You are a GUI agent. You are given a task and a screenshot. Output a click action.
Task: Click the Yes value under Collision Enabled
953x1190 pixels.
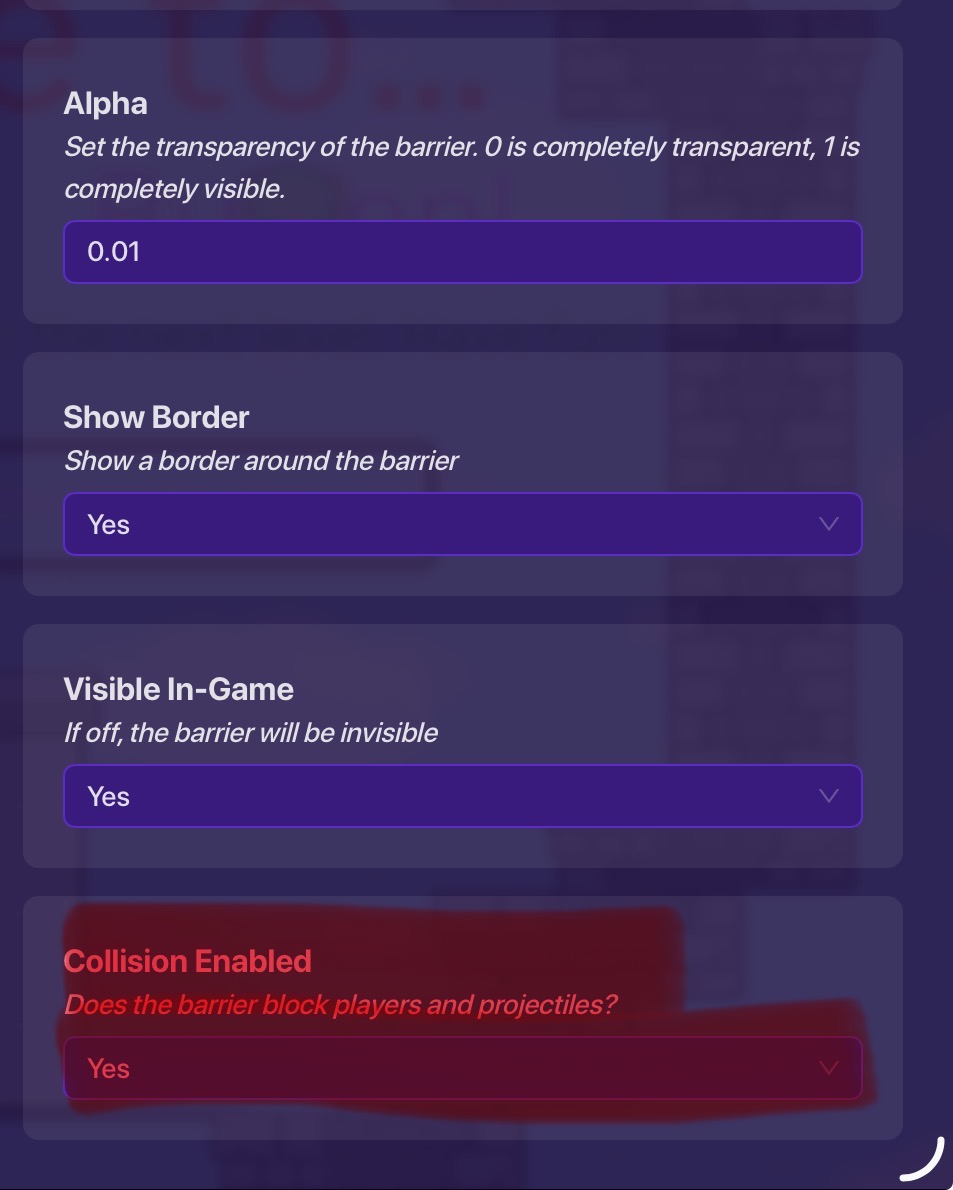click(108, 1068)
